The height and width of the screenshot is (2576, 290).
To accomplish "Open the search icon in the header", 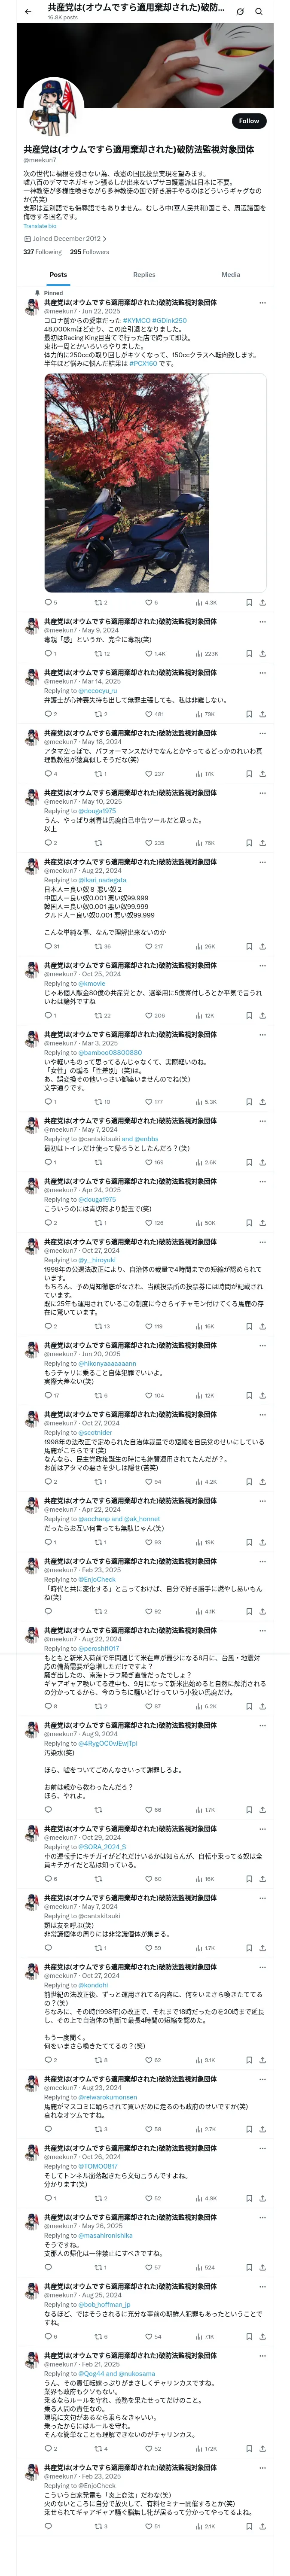I will point(258,11).
